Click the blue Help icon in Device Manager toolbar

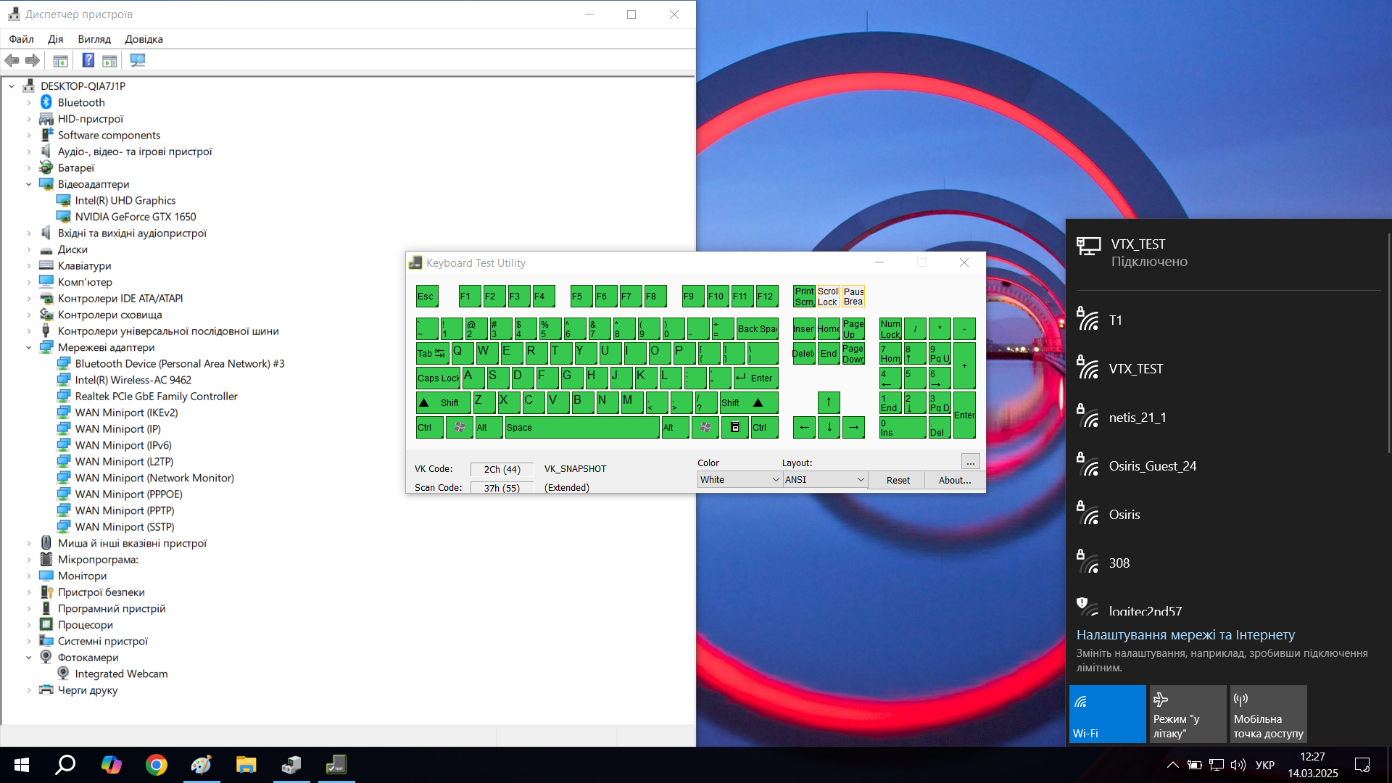pyautogui.click(x=88, y=61)
